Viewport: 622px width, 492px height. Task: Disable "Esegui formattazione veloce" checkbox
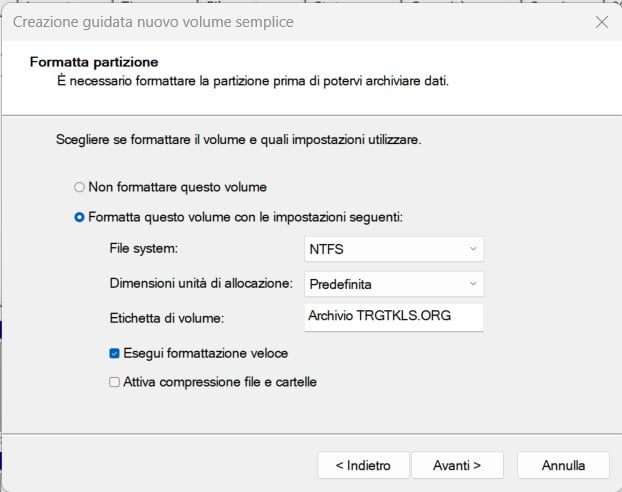tap(115, 353)
